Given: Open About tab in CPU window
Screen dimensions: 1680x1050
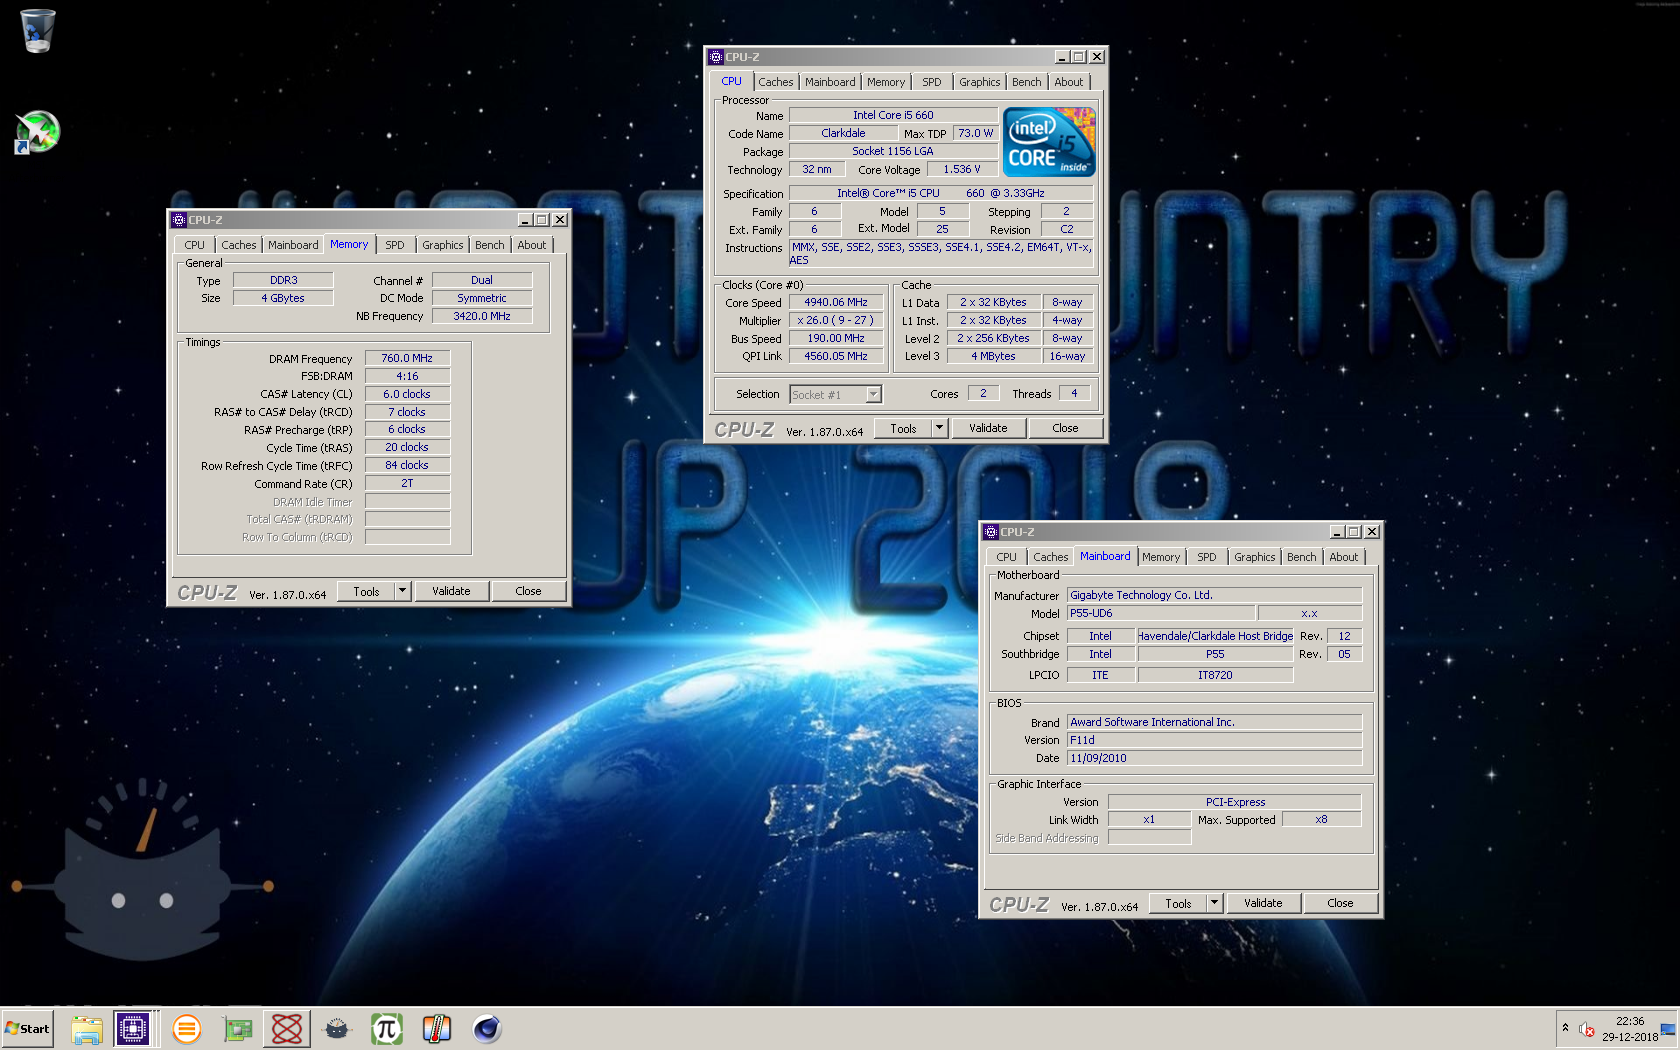Looking at the screenshot, I should coord(1069,82).
